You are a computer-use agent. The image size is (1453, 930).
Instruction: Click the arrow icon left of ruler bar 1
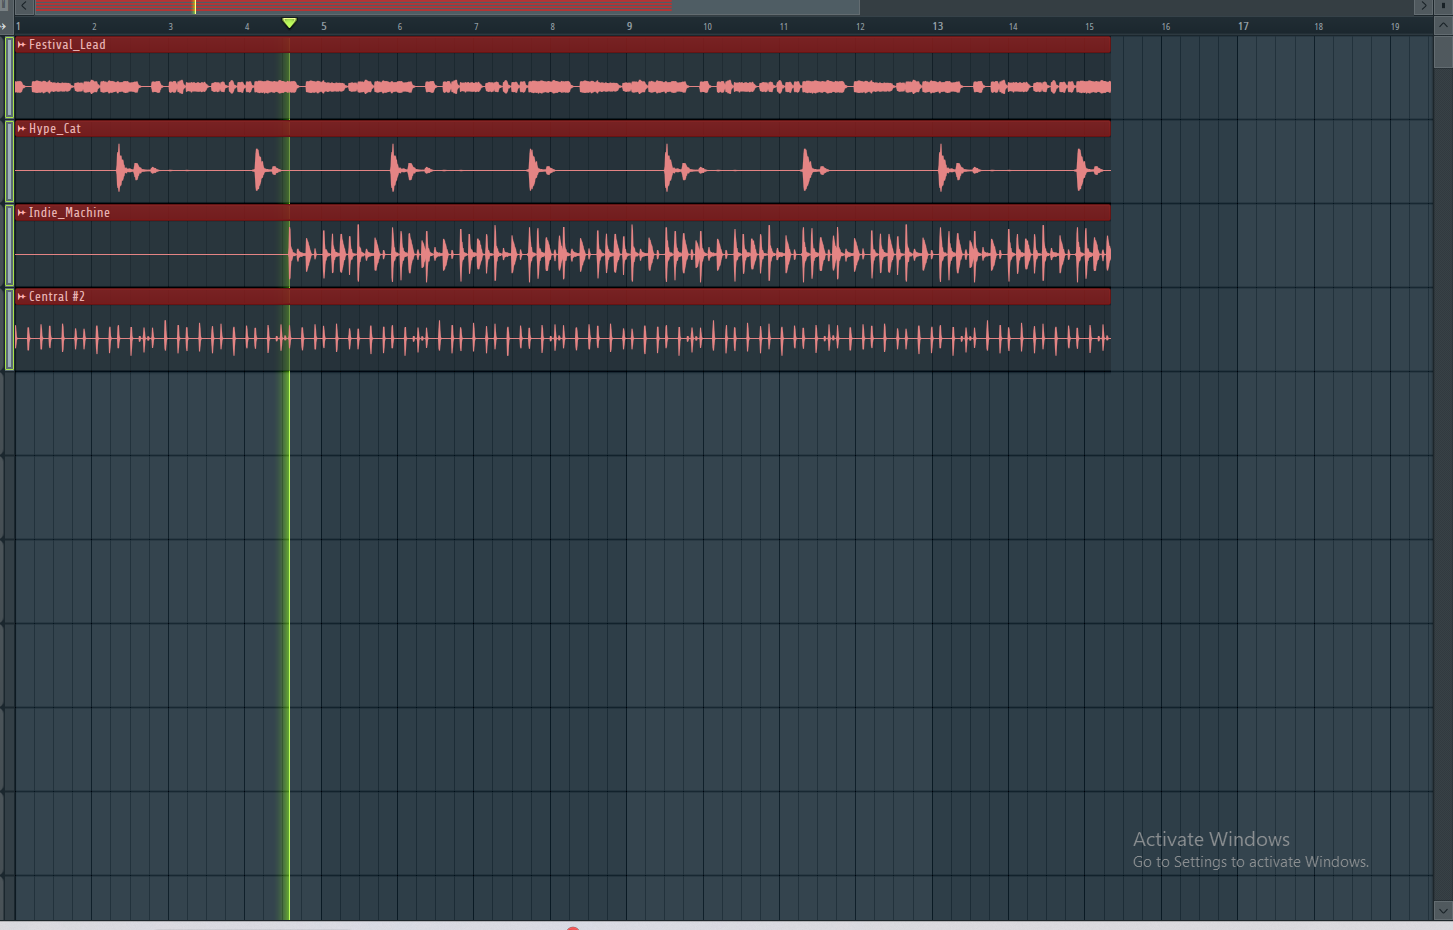coord(5,26)
